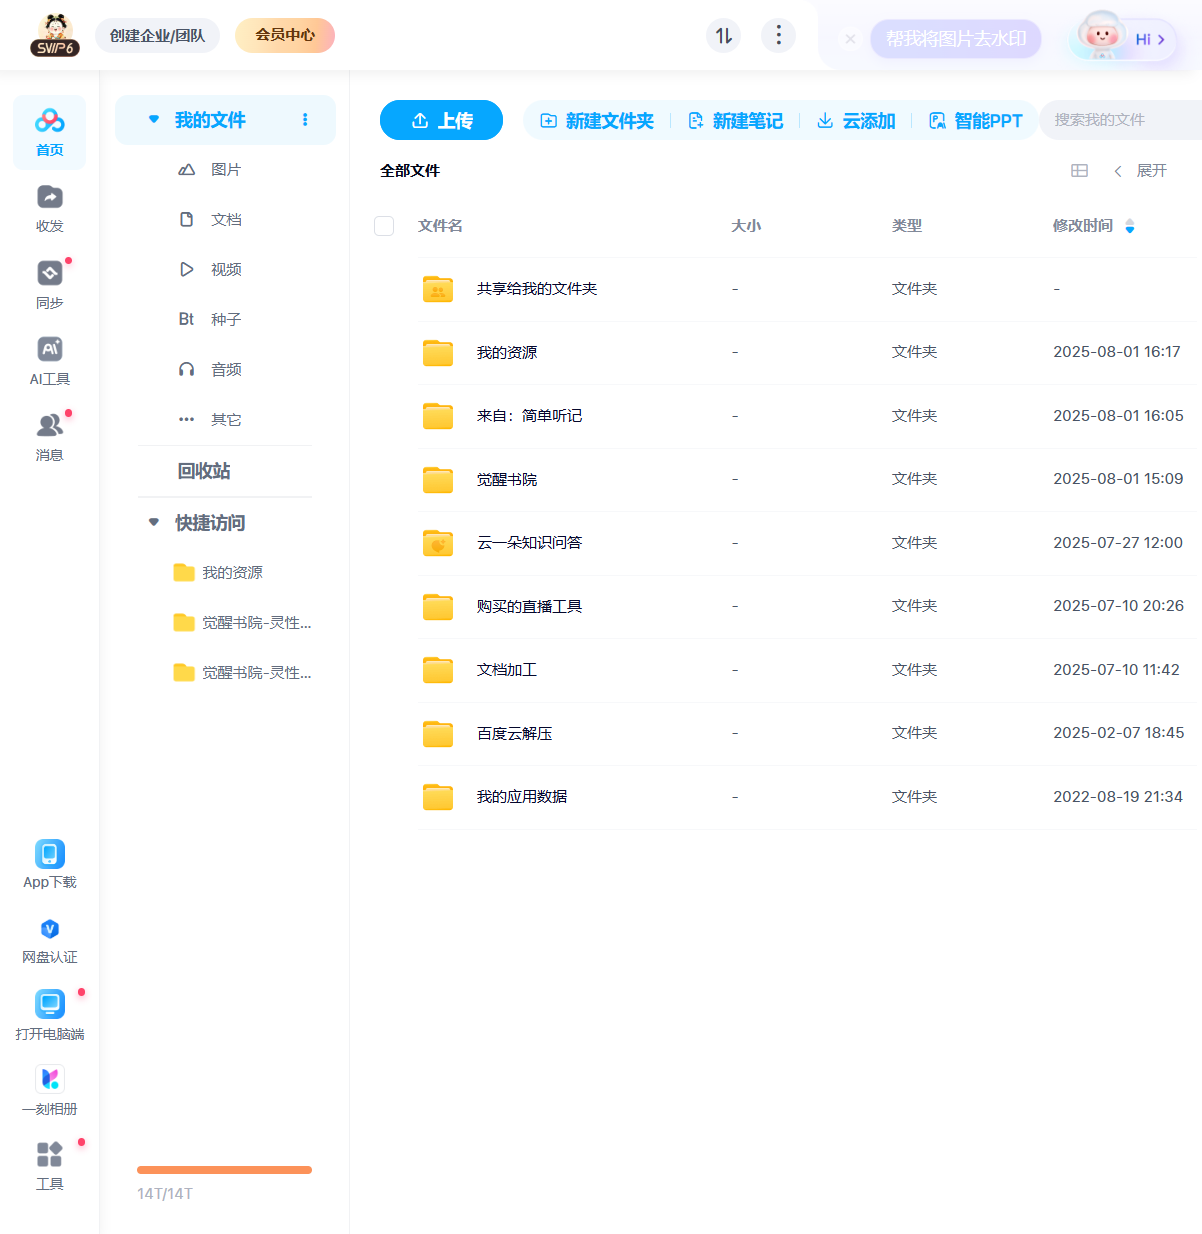Open 我的文件 more options dots
This screenshot has width=1202, height=1234.
[305, 120]
